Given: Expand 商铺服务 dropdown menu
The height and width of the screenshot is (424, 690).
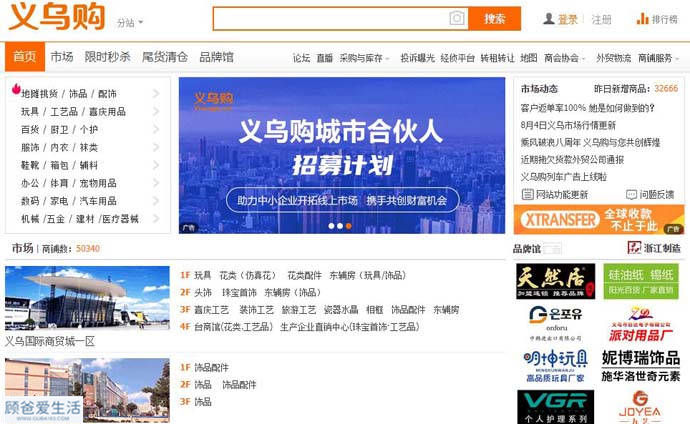Looking at the screenshot, I should click(x=658, y=58).
